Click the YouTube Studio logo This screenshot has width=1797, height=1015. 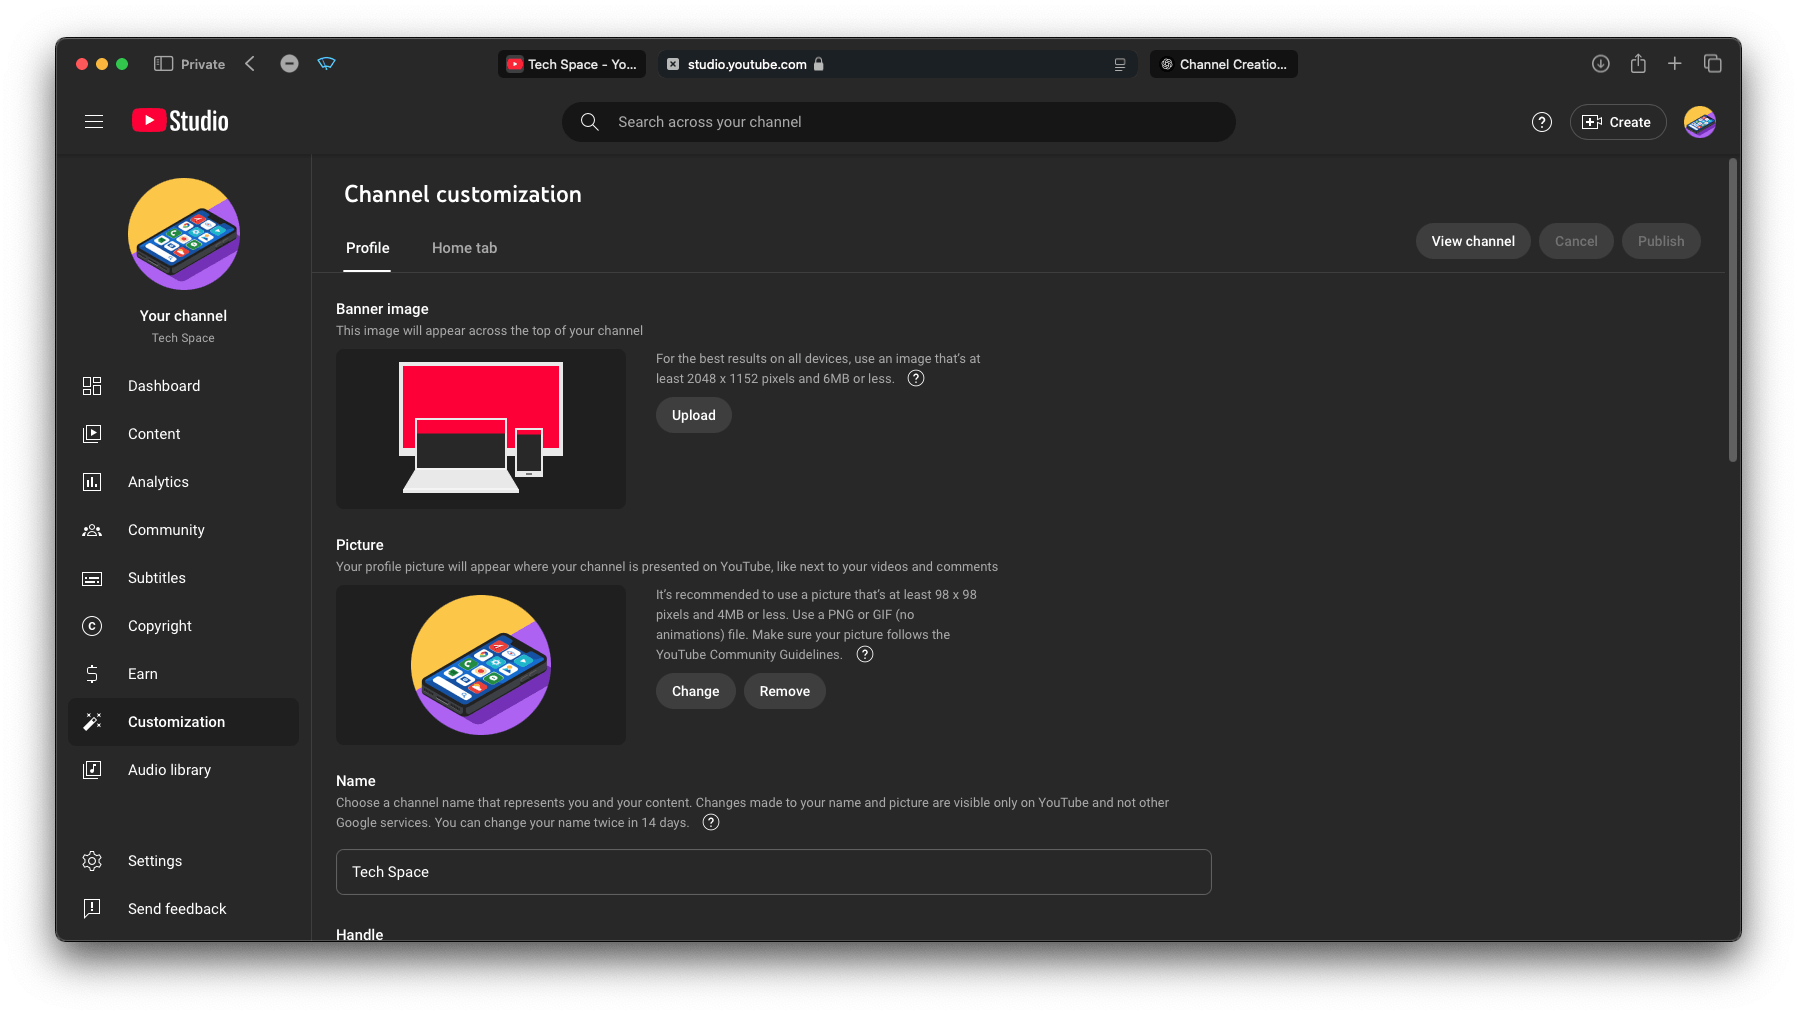coord(181,121)
